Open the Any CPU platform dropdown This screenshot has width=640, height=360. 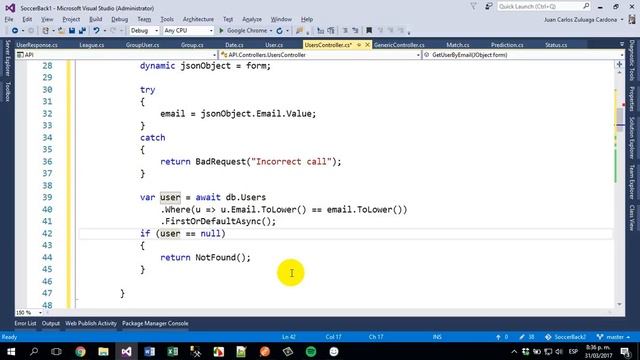point(188,31)
